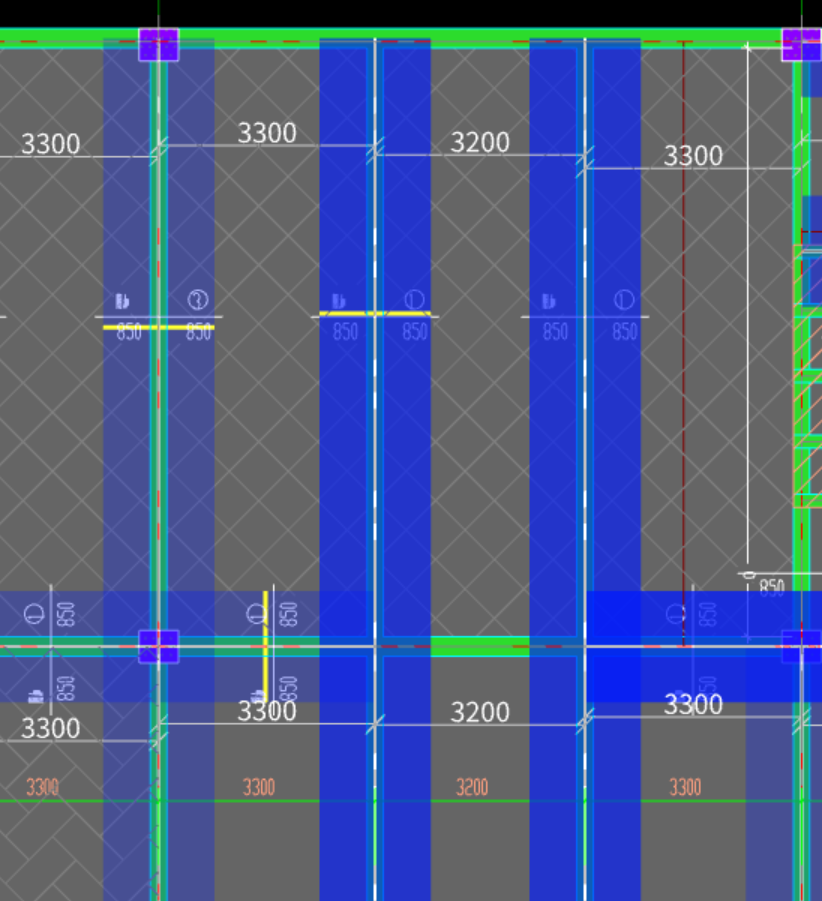
Task: Click the circled number 3 rebar marker
Action: (x=198, y=300)
